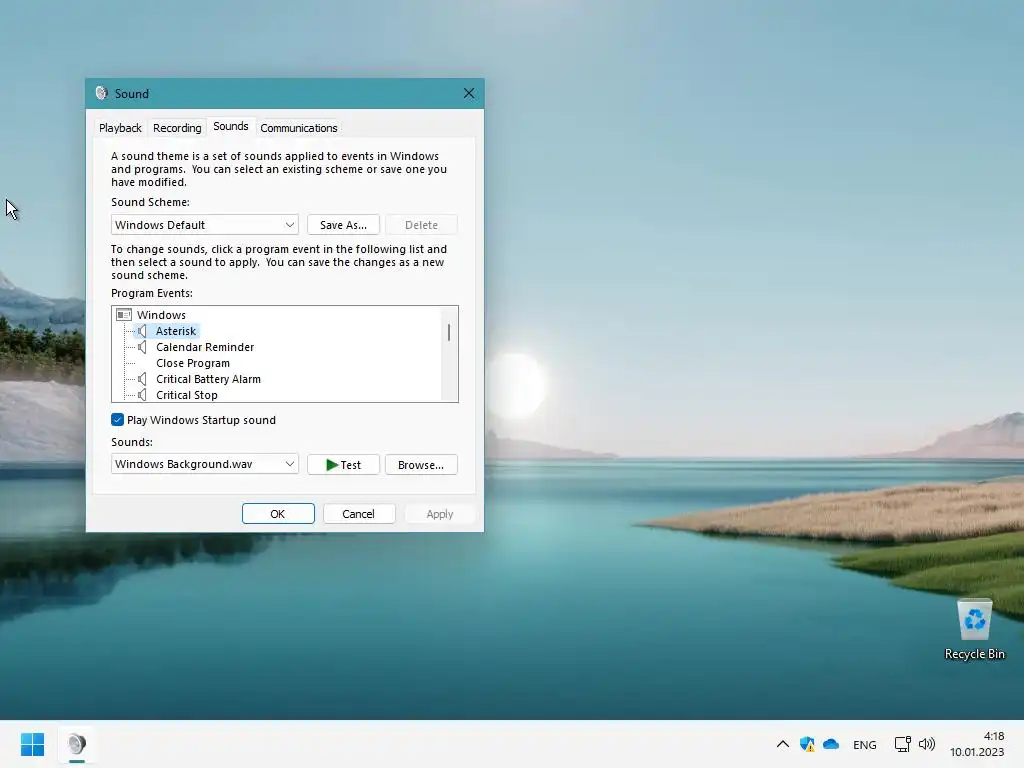Select the Windows root item in Program Events
The image size is (1024, 768).
[x=161, y=315]
